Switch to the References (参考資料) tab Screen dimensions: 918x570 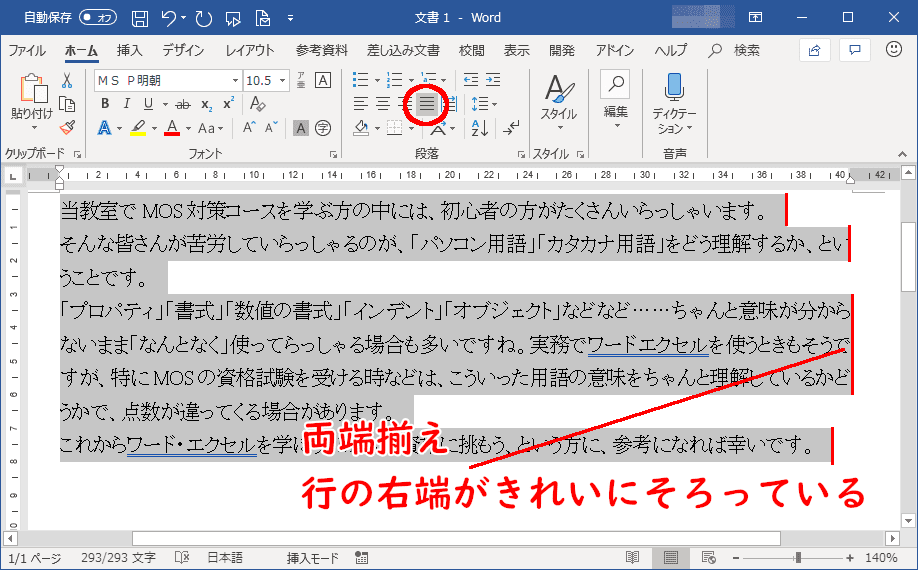[321, 50]
